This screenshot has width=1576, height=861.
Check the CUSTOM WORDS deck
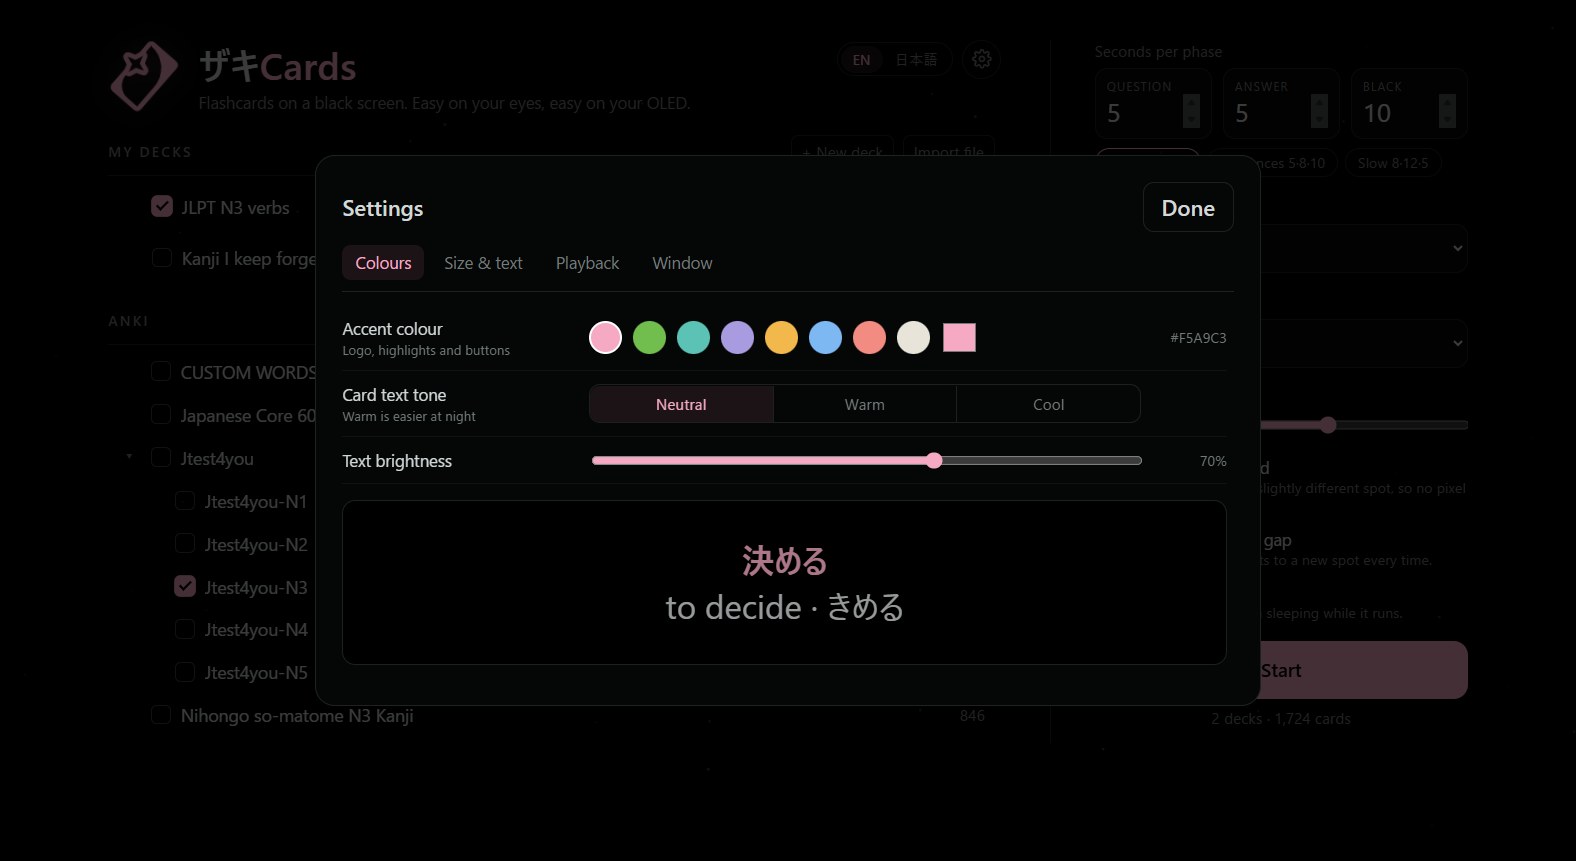coord(161,371)
